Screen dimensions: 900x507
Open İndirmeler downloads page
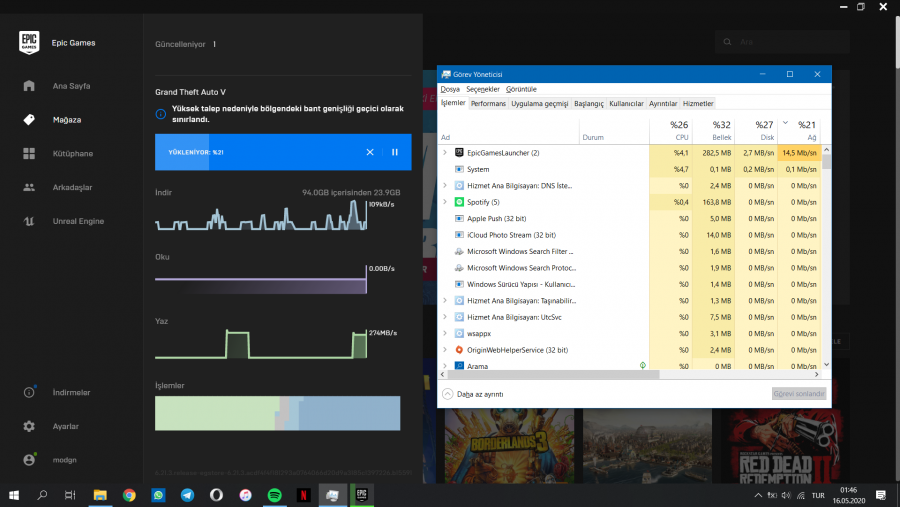point(70,392)
